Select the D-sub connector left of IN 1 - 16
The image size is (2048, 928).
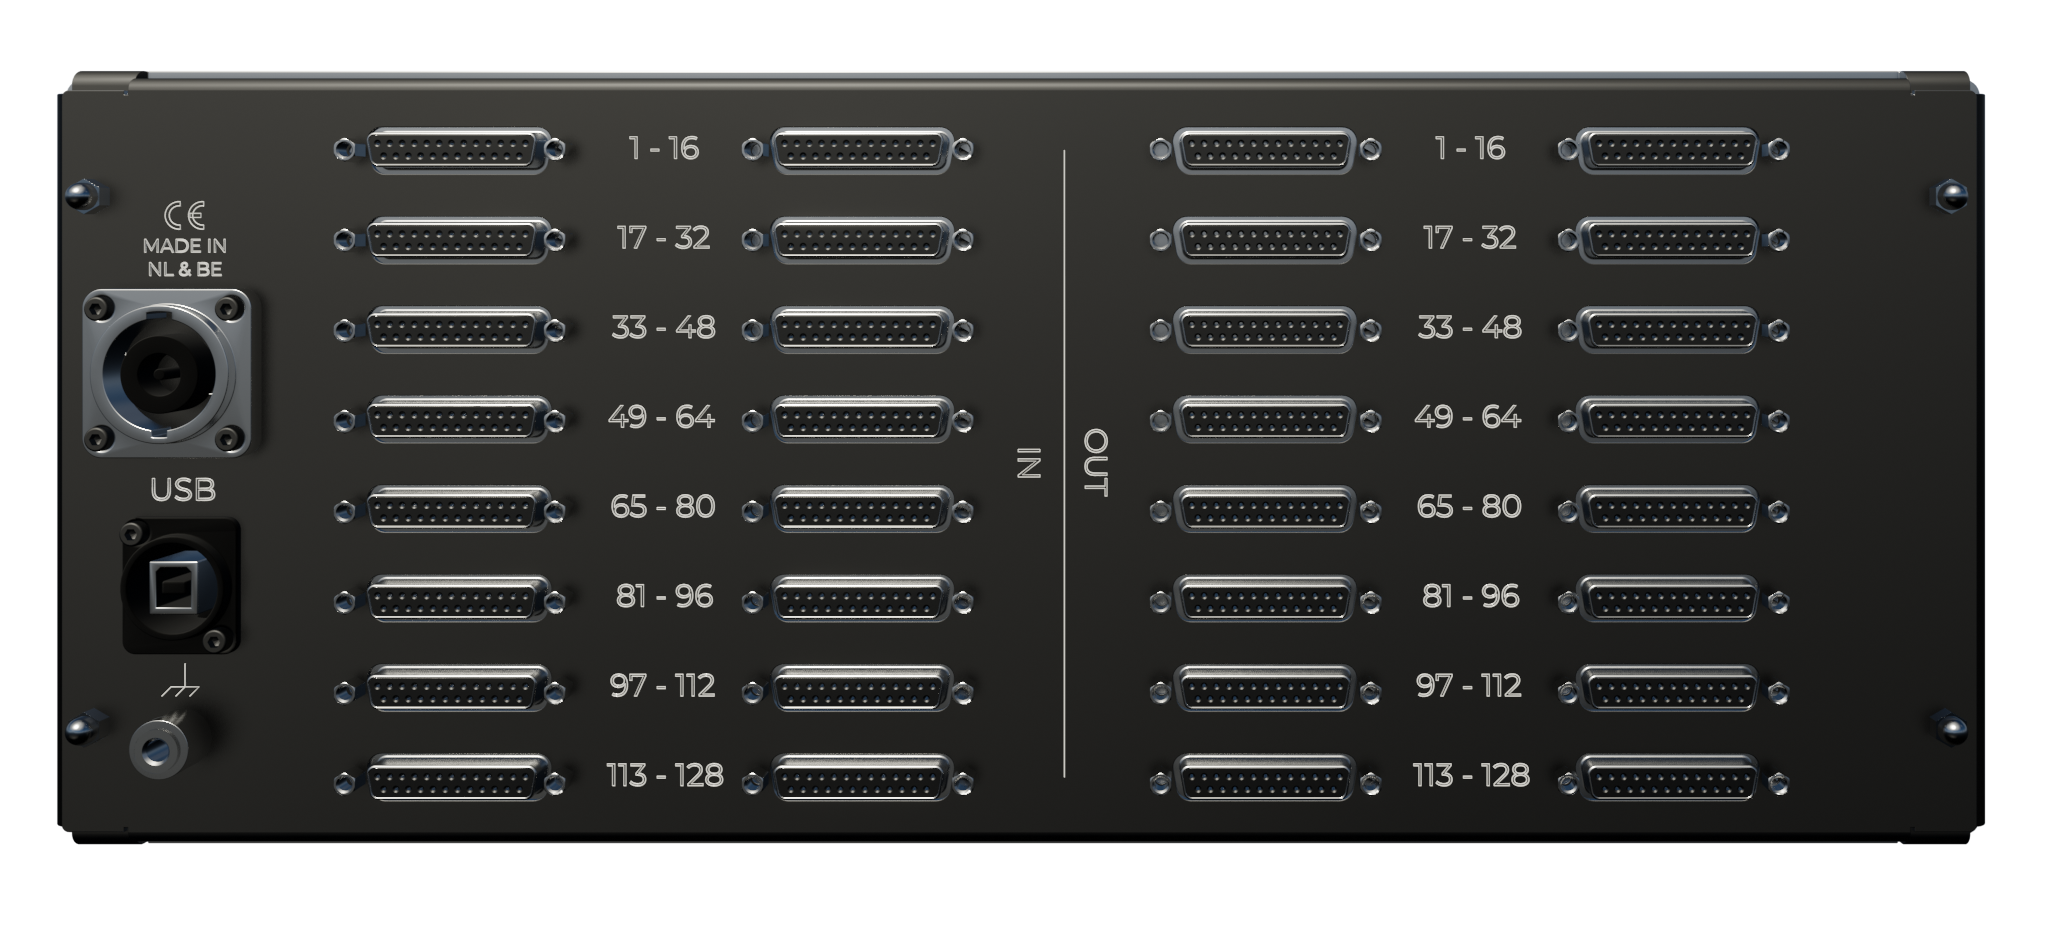(457, 150)
